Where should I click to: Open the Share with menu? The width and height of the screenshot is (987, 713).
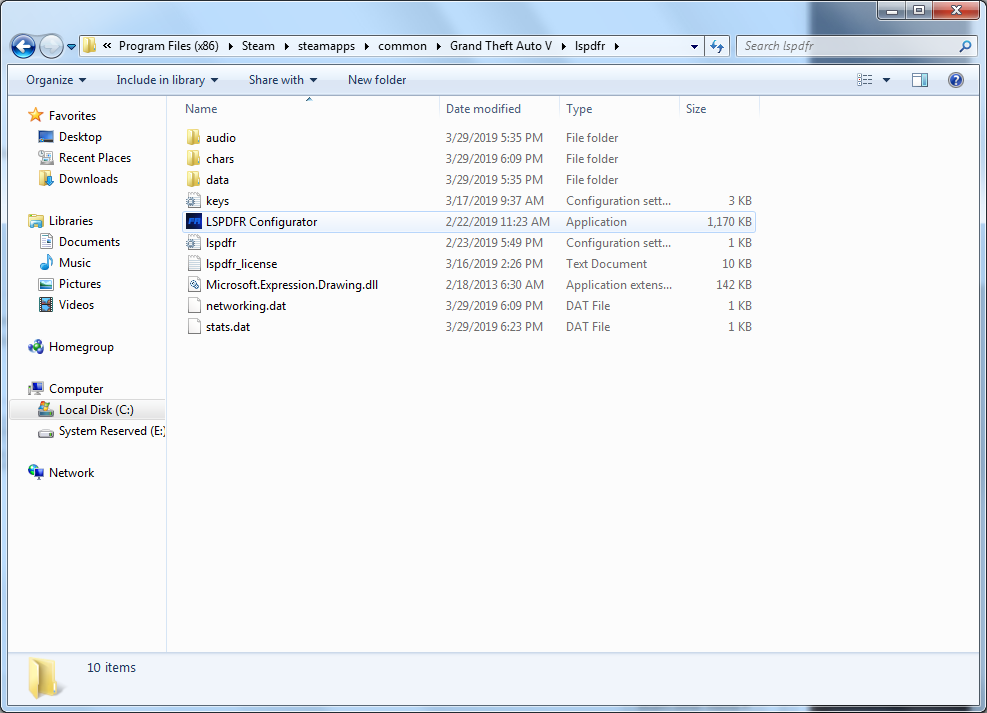coord(283,80)
